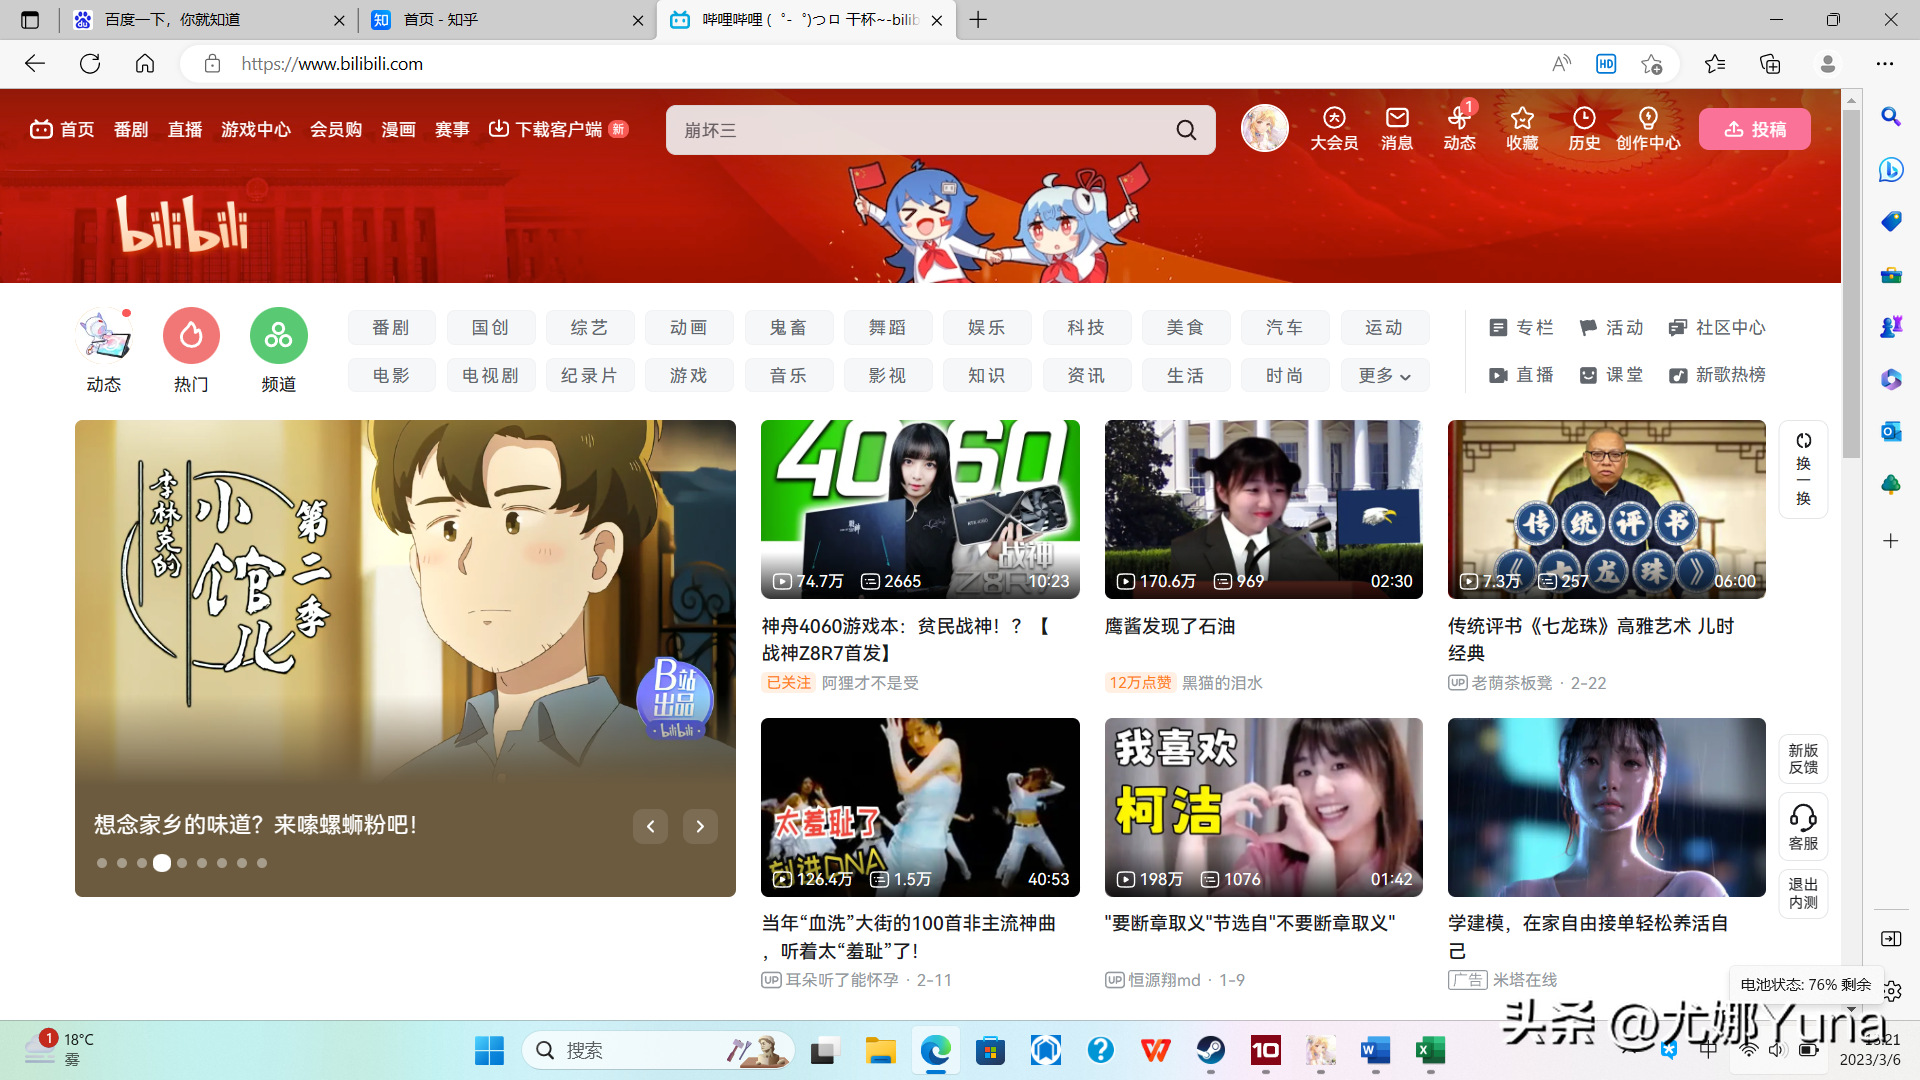Open the 传统评书 七龙珠 video thumbnail
Viewport: 1920px width, 1080px height.
coord(1607,509)
